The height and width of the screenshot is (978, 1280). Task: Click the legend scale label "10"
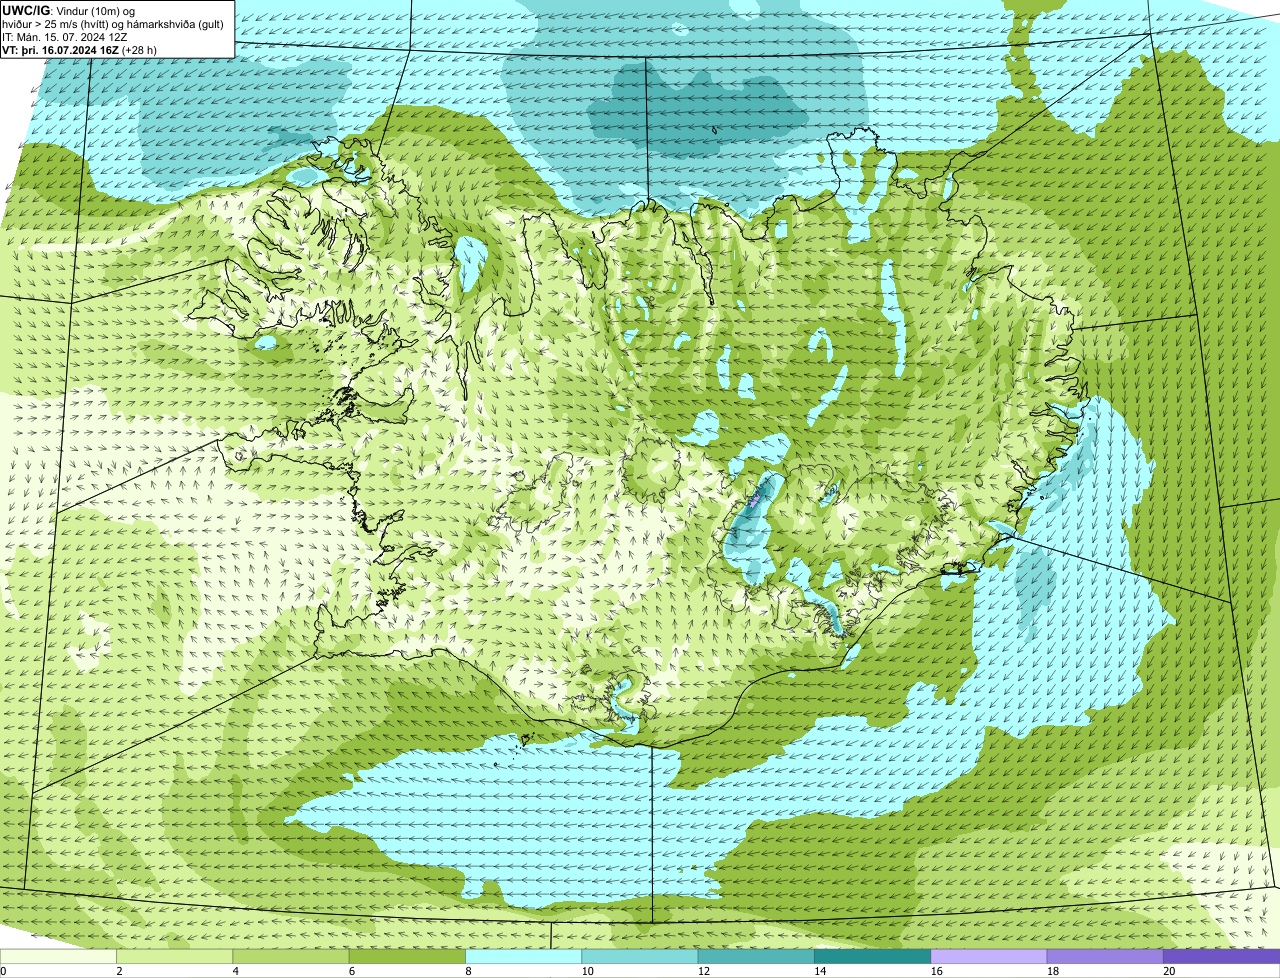(x=587, y=971)
